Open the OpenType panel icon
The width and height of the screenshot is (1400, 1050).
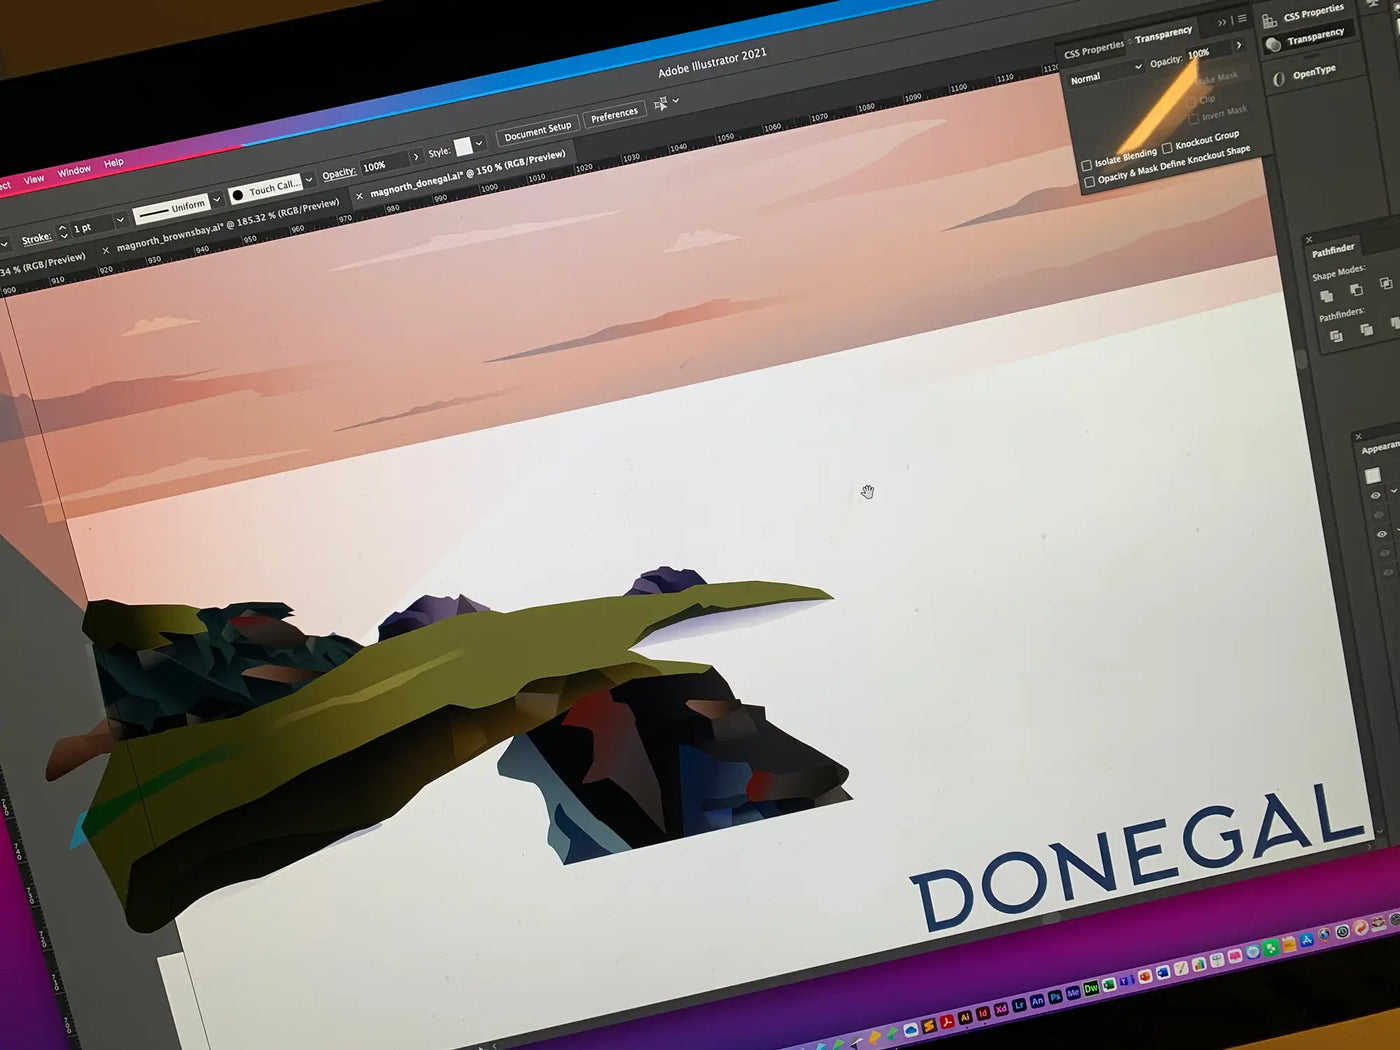coord(1278,78)
